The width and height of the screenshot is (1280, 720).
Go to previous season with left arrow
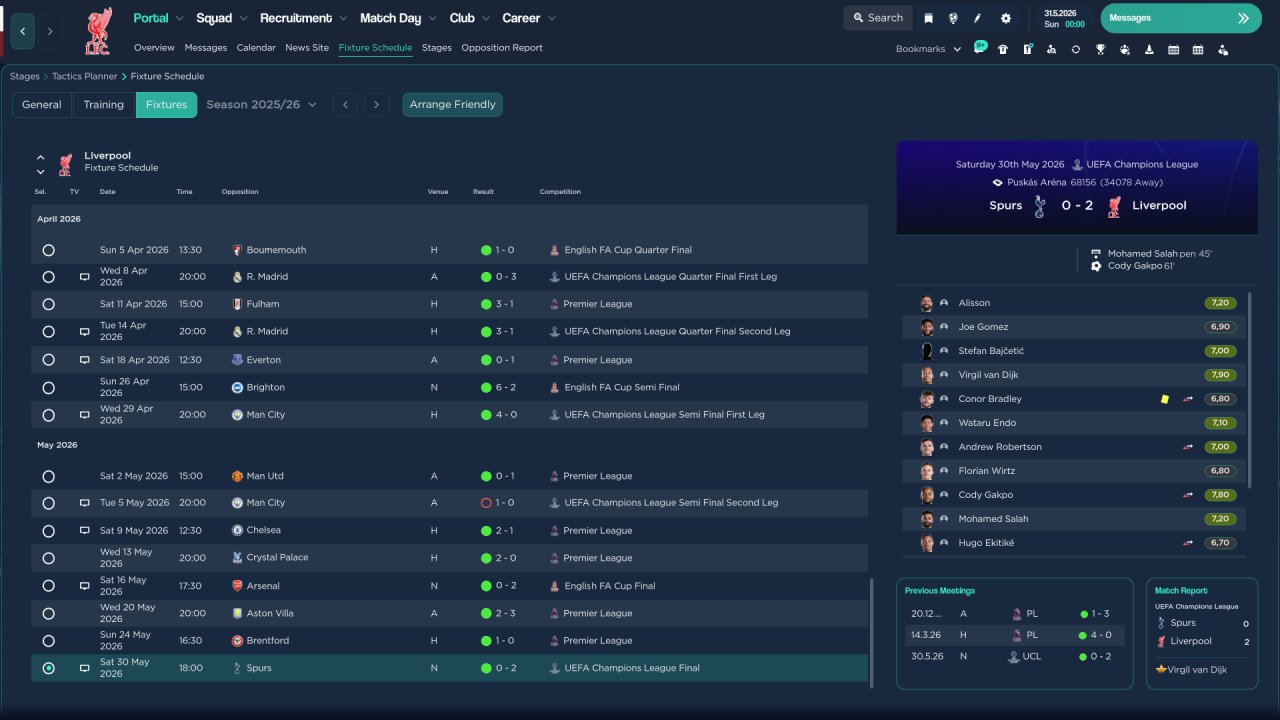[x=345, y=105]
